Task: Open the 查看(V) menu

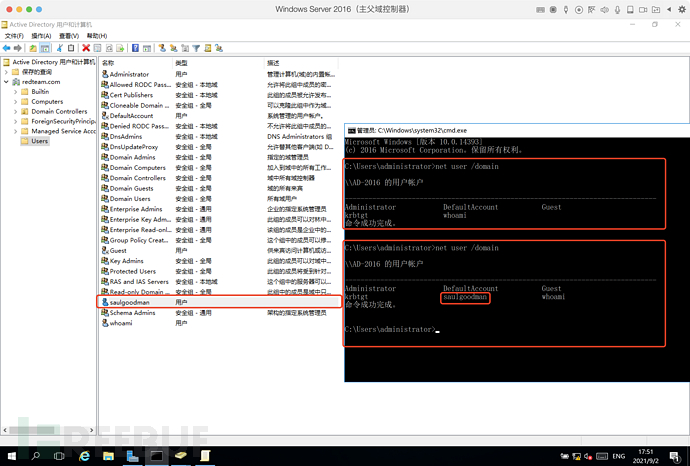Action: click(x=69, y=36)
